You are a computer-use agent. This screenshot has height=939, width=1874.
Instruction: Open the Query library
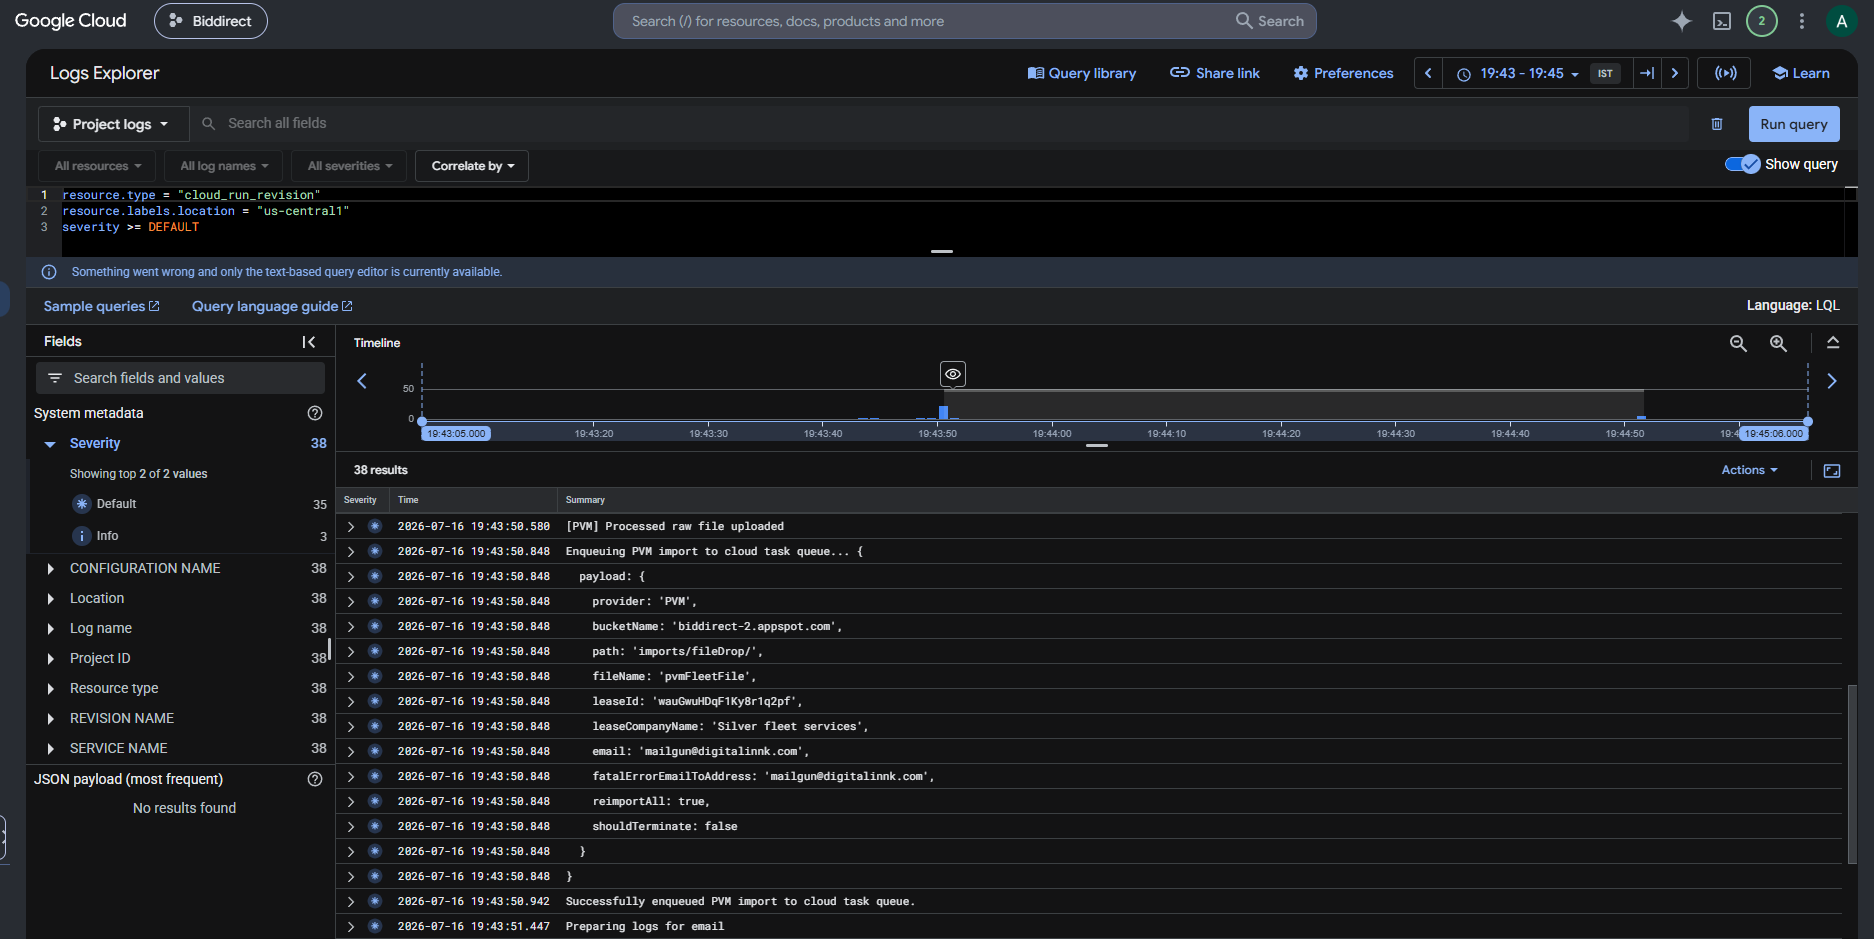click(x=1082, y=73)
